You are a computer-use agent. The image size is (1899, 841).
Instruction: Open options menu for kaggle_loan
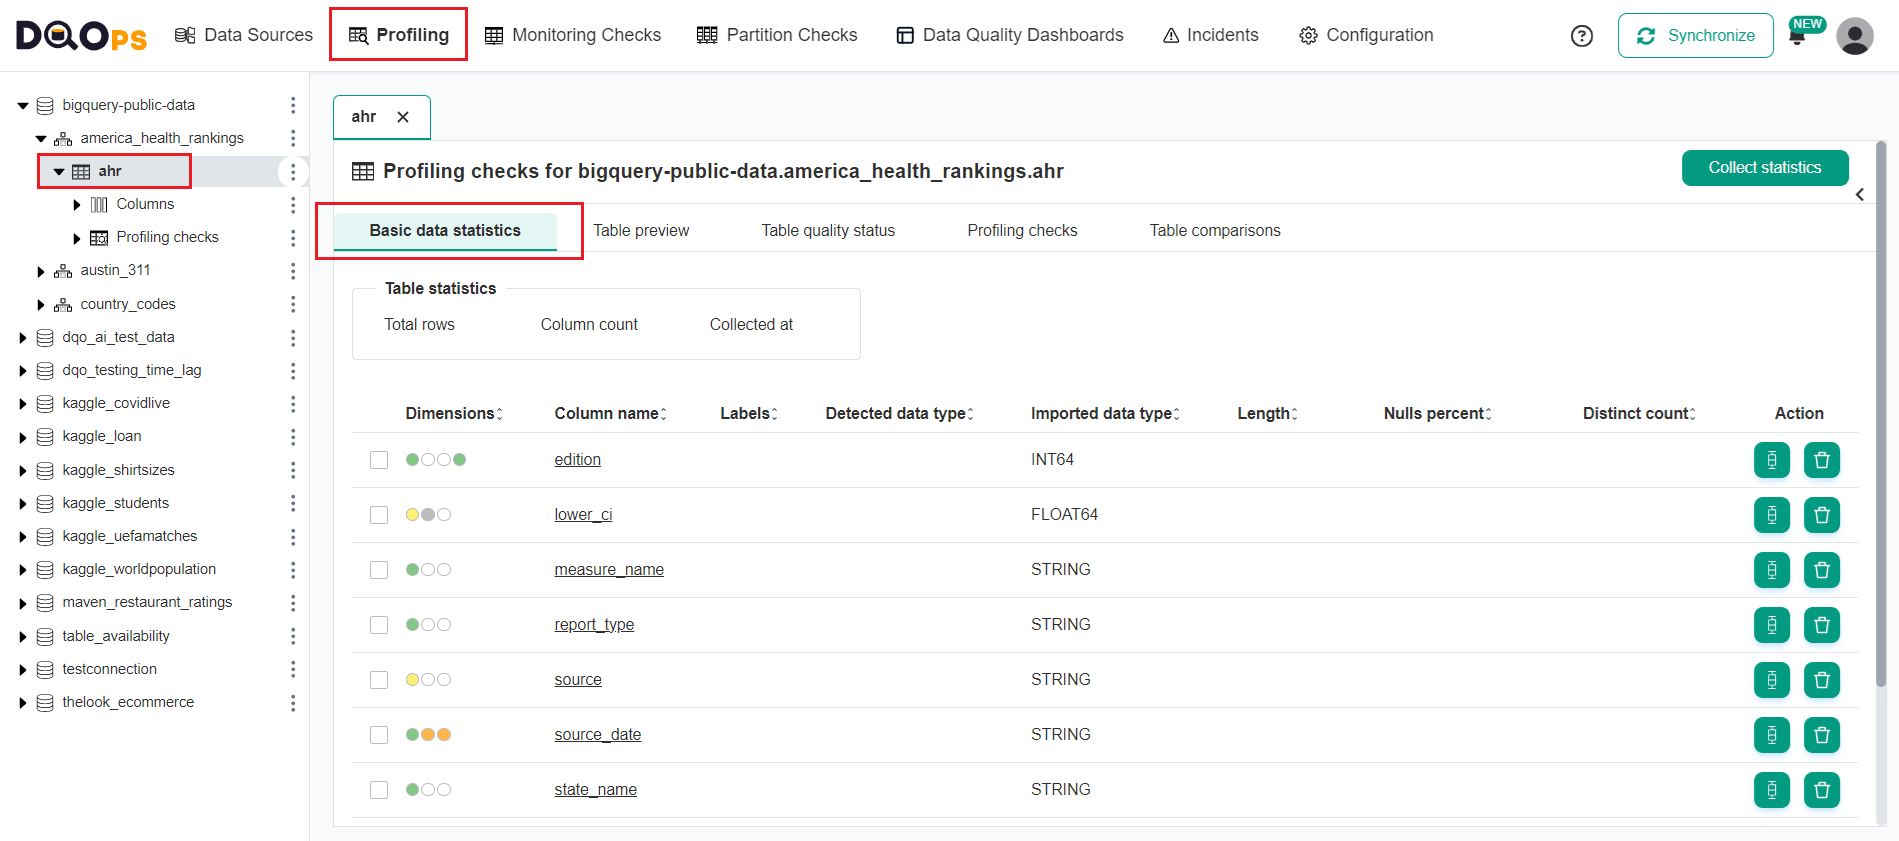[293, 437]
